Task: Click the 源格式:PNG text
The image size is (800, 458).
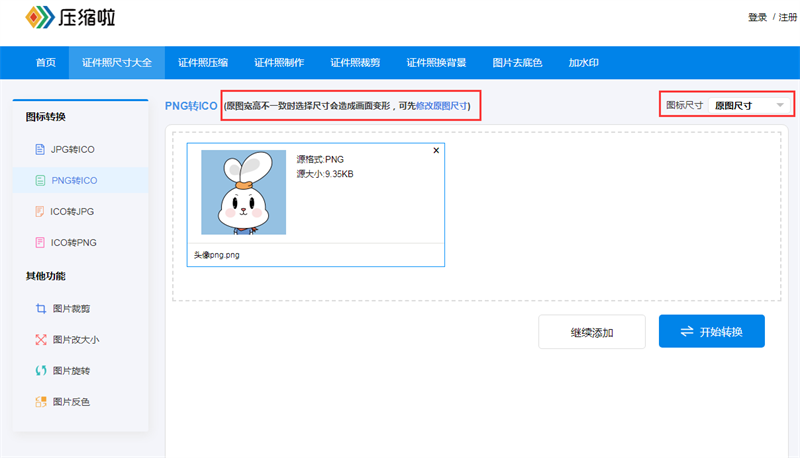Action: pos(320,160)
